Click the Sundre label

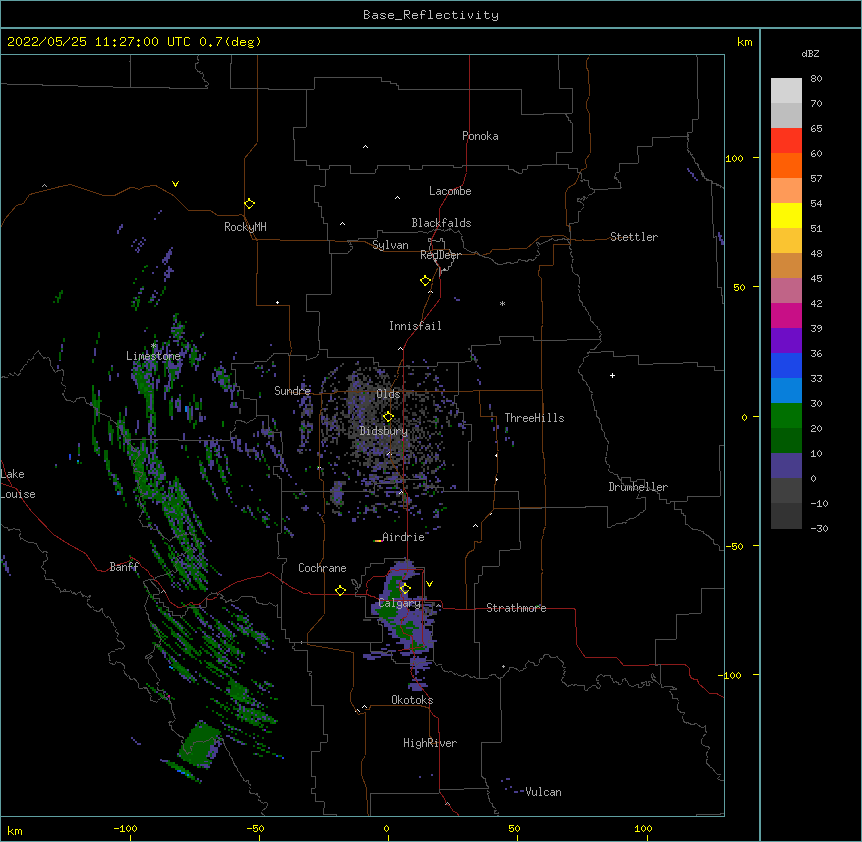click(292, 391)
